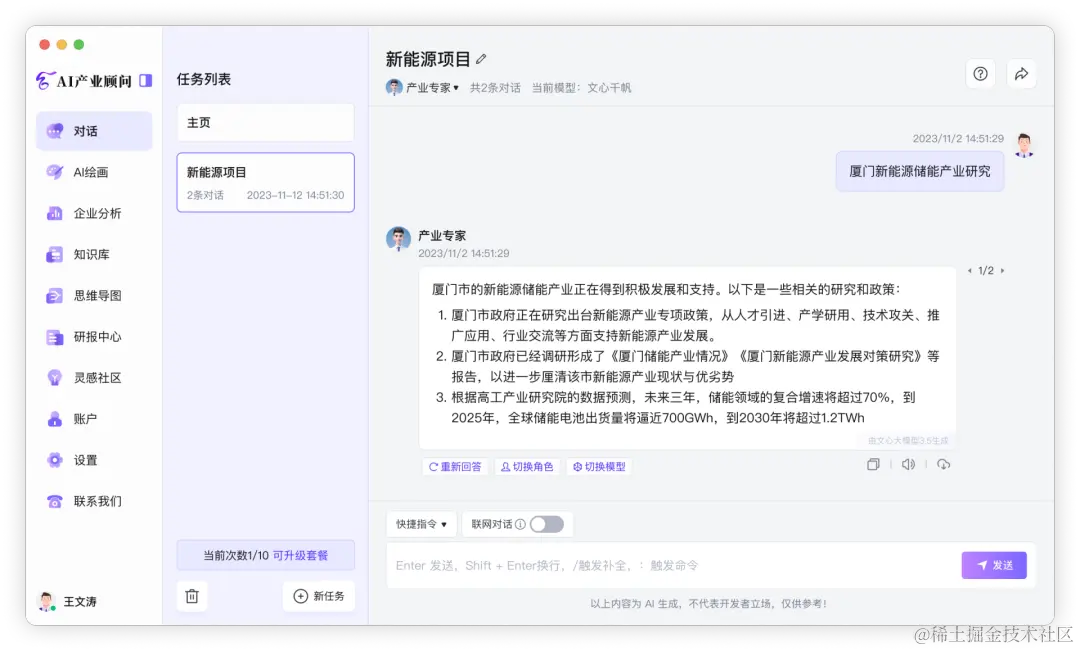Open the 快捷指令 dropdown
Image resolution: width=1080 pixels, height=651 pixels.
[x=420, y=523]
